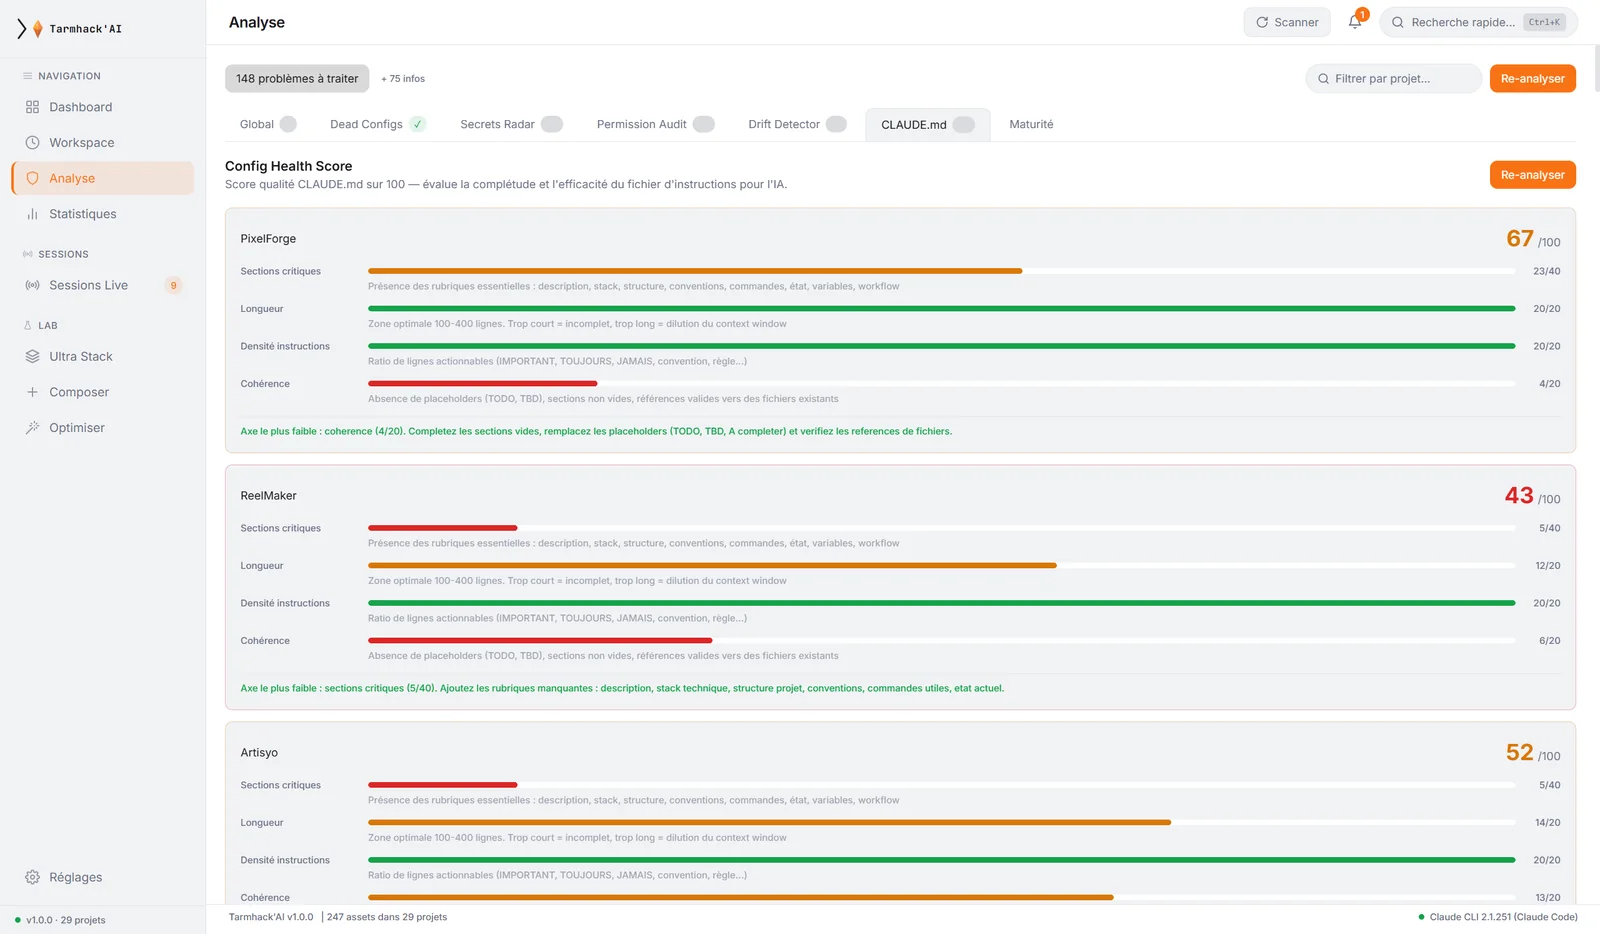Viewport: 1600px width, 934px height.
Task: Click Artisyo score 52 /100
Action: pos(1533,753)
